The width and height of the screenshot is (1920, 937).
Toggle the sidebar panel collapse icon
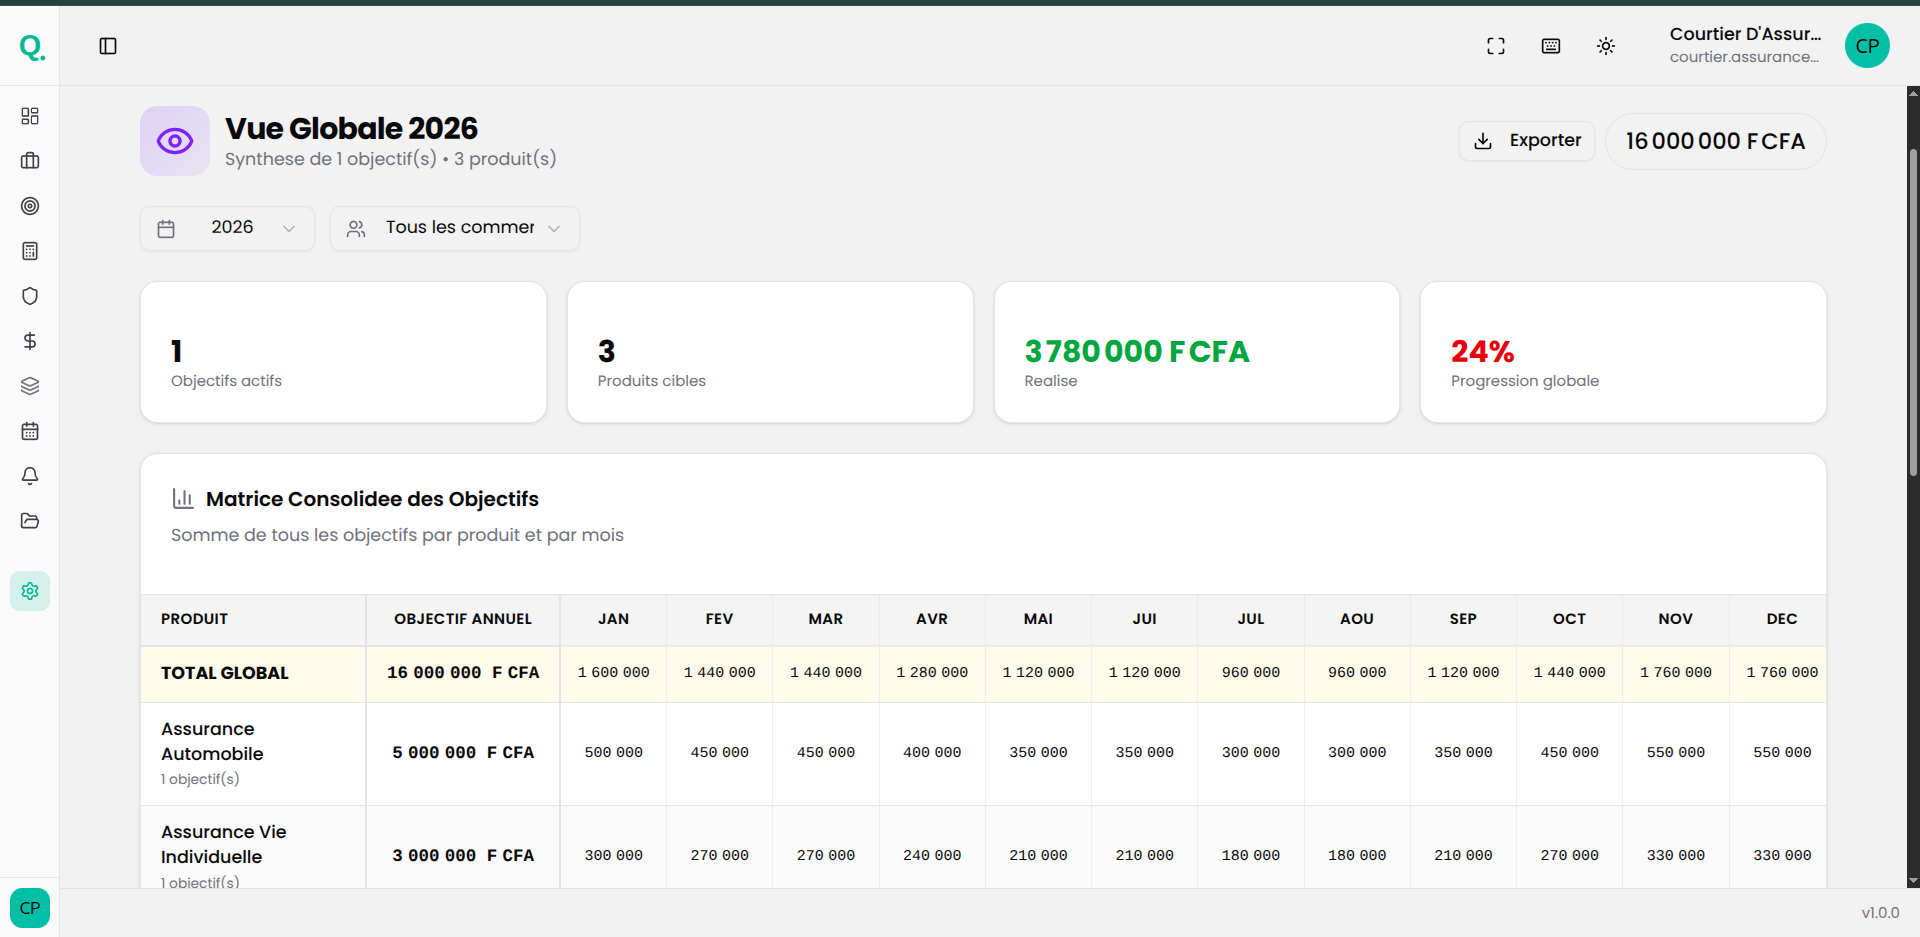[108, 46]
